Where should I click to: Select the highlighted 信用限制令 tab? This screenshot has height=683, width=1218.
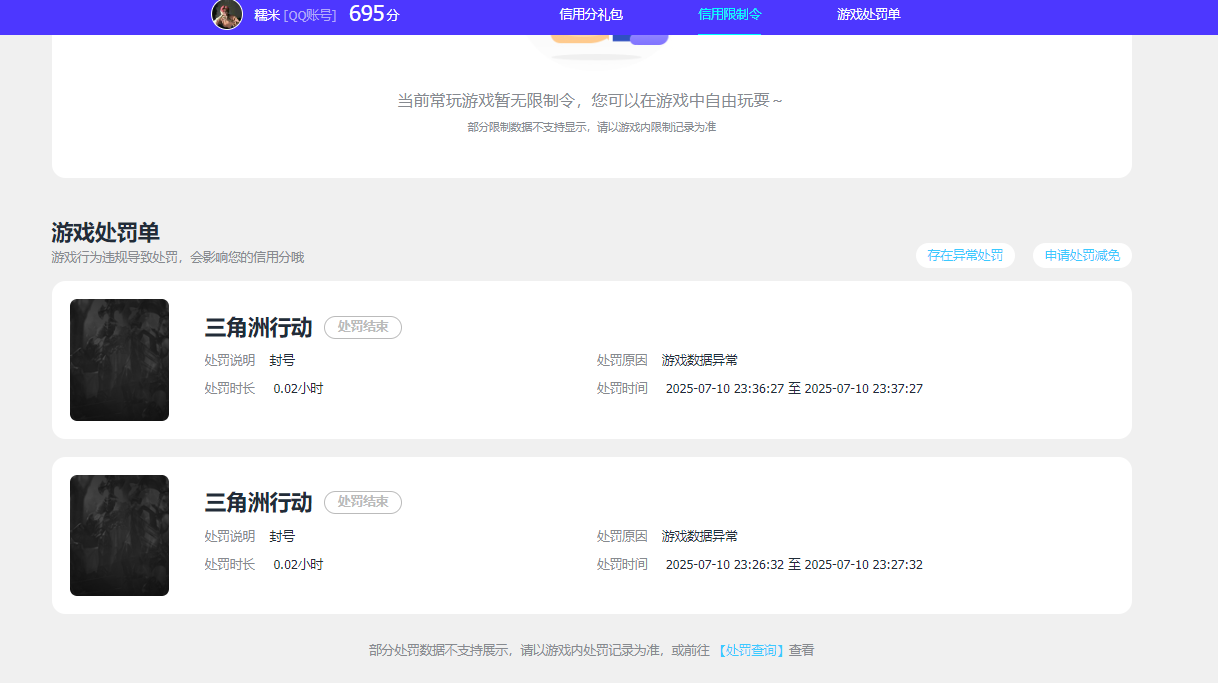point(729,16)
